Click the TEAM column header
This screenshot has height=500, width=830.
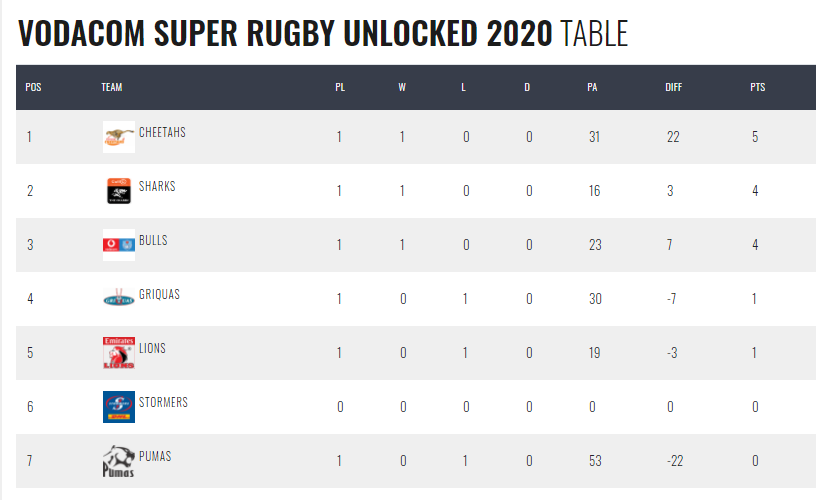pyautogui.click(x=111, y=87)
